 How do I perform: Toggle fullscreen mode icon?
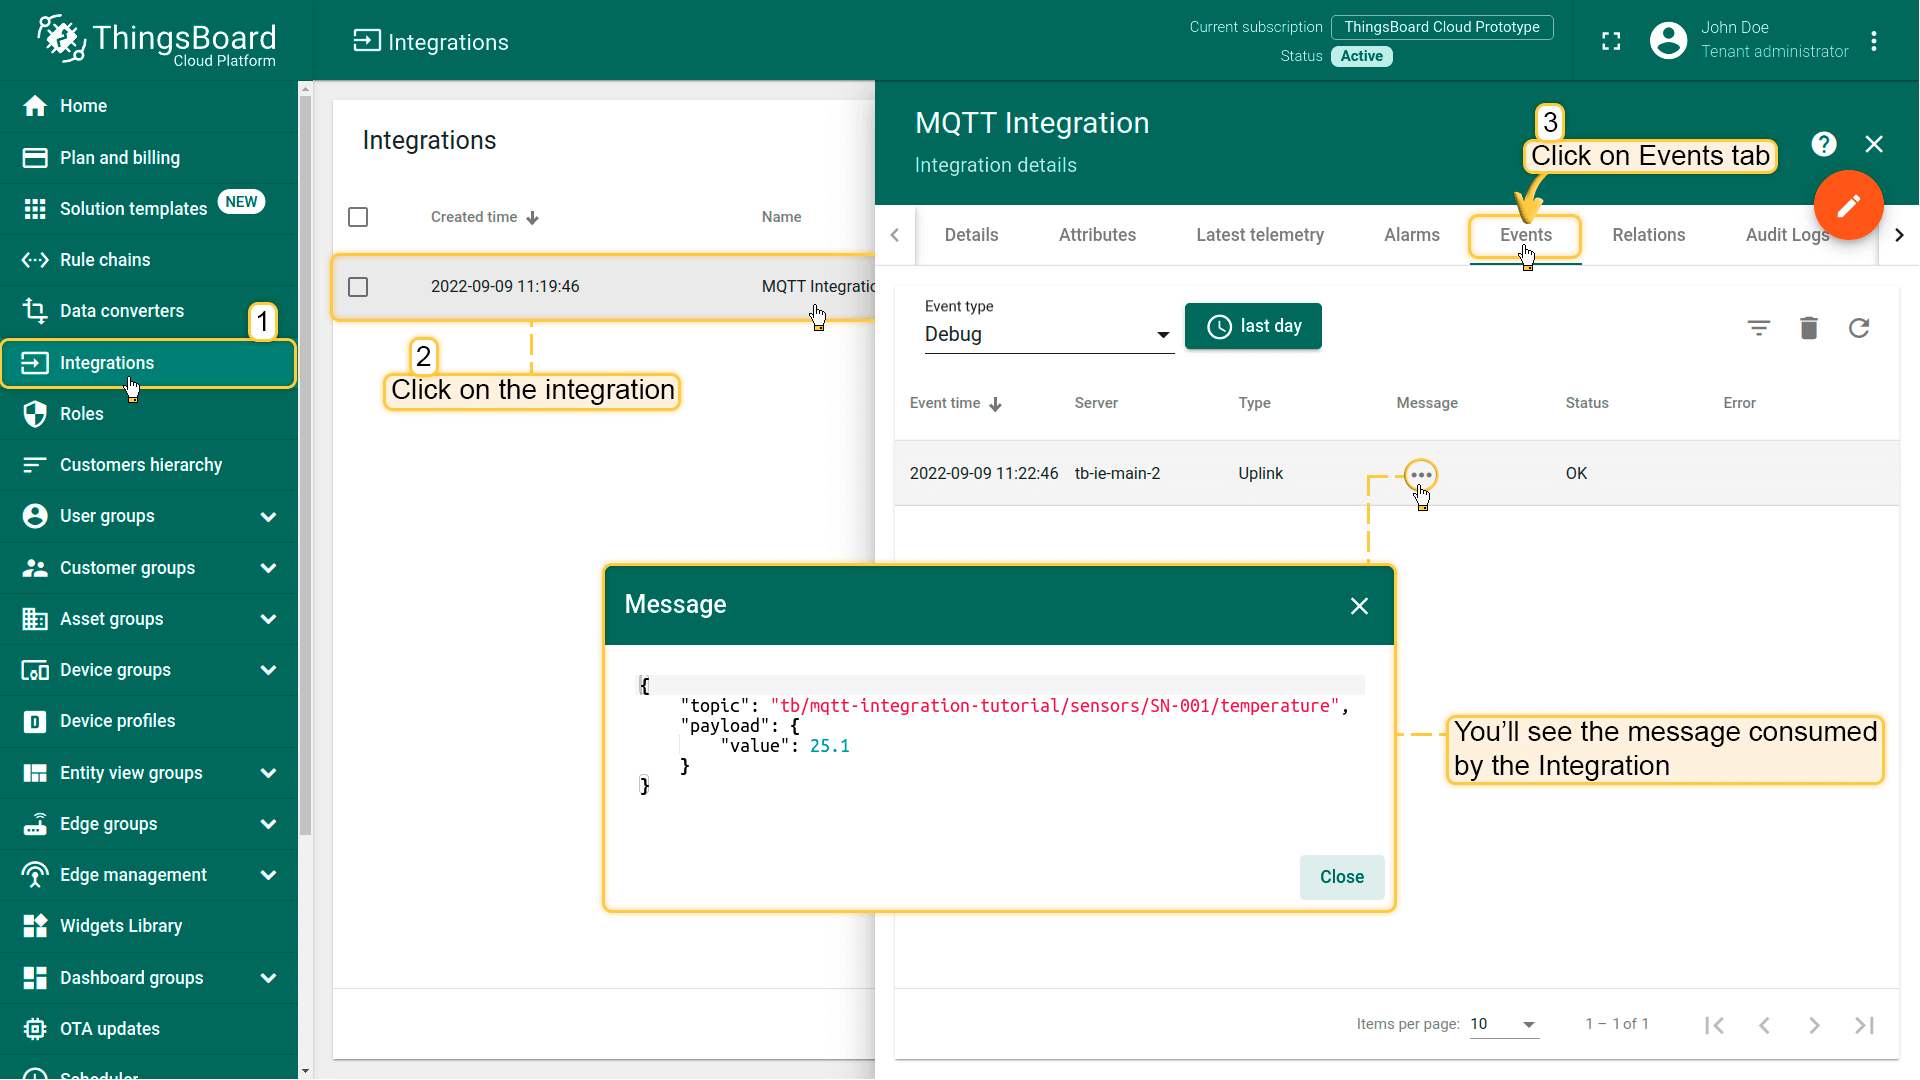point(1611,41)
